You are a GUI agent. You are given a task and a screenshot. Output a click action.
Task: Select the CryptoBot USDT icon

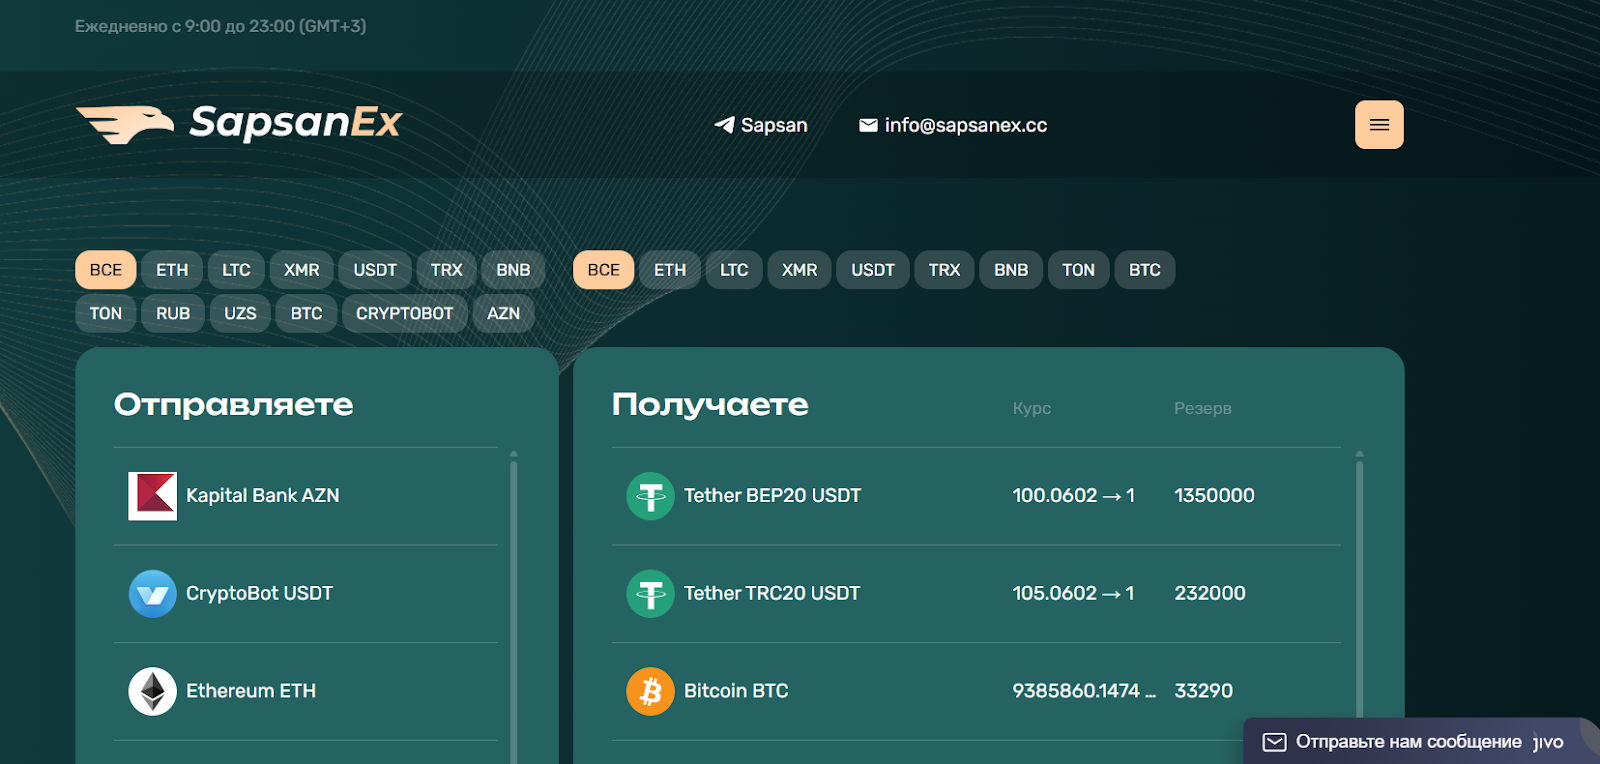point(153,594)
